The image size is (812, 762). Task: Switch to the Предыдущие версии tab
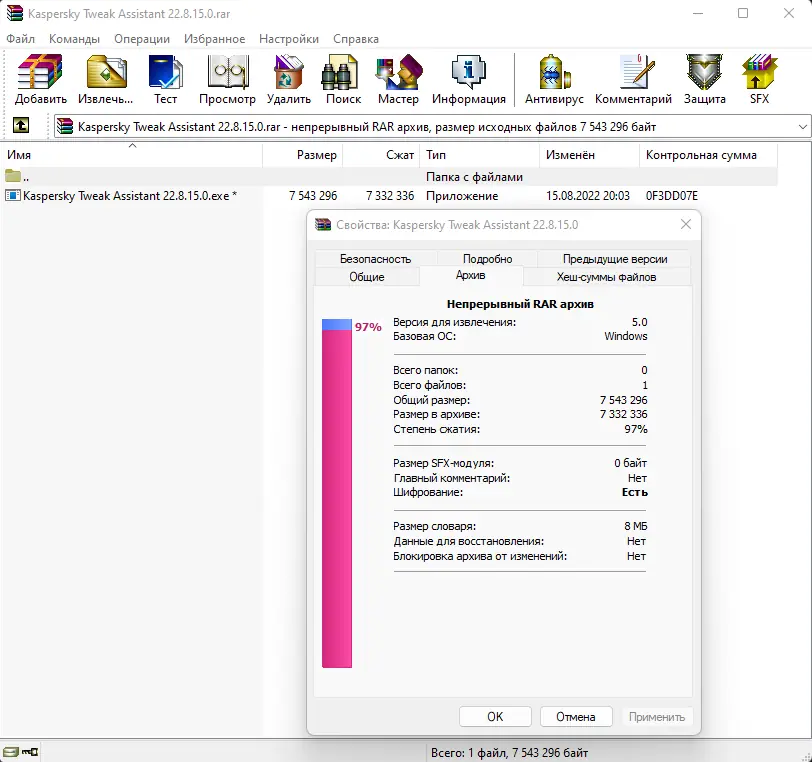pos(615,258)
